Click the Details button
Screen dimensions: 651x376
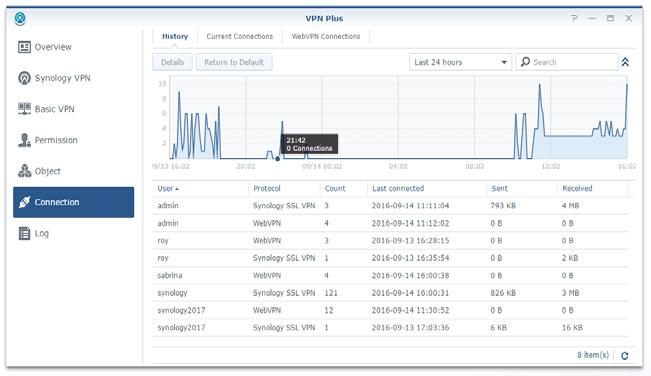pos(172,62)
